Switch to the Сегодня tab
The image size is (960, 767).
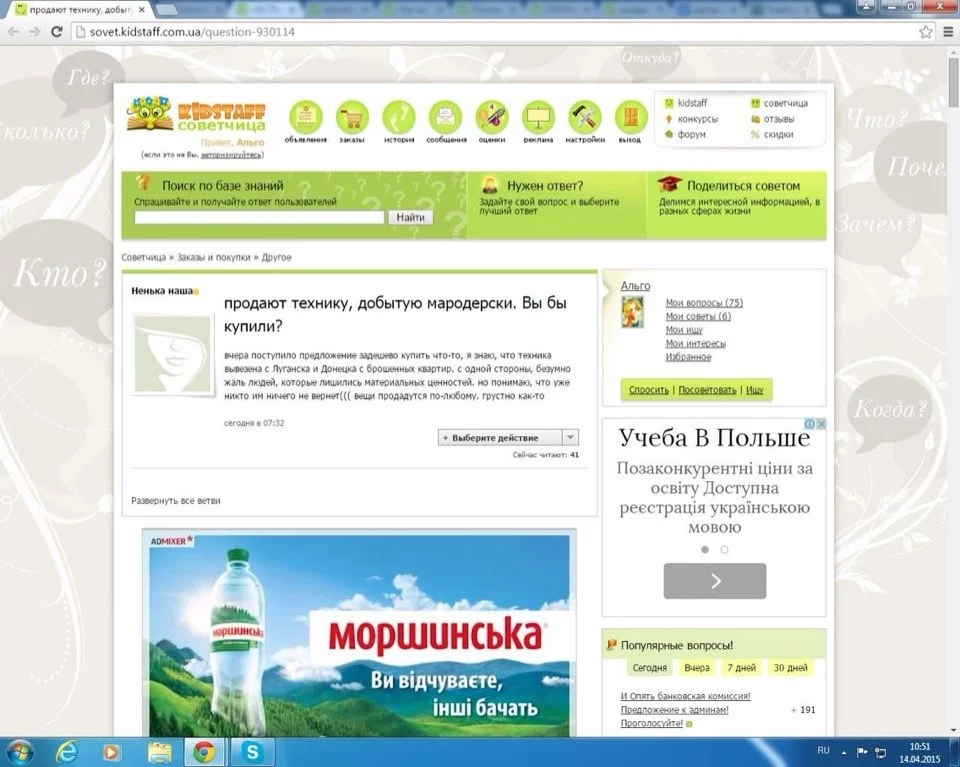[x=649, y=667]
